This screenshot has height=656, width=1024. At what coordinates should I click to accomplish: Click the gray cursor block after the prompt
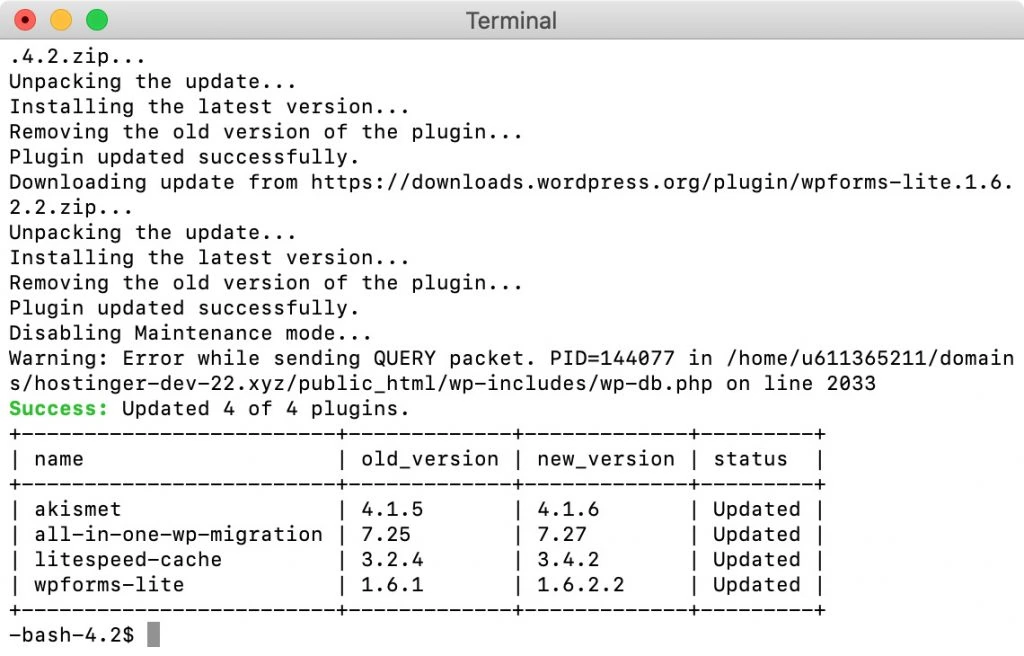point(153,634)
